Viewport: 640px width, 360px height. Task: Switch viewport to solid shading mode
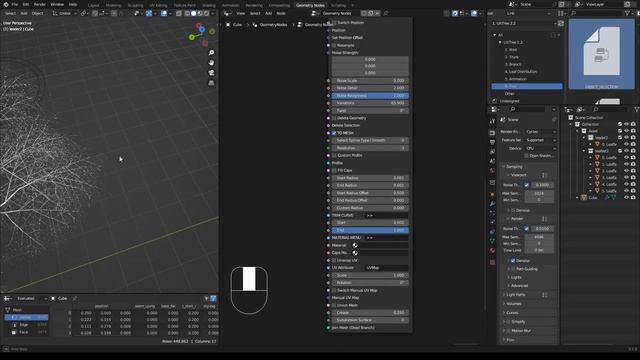point(193,13)
